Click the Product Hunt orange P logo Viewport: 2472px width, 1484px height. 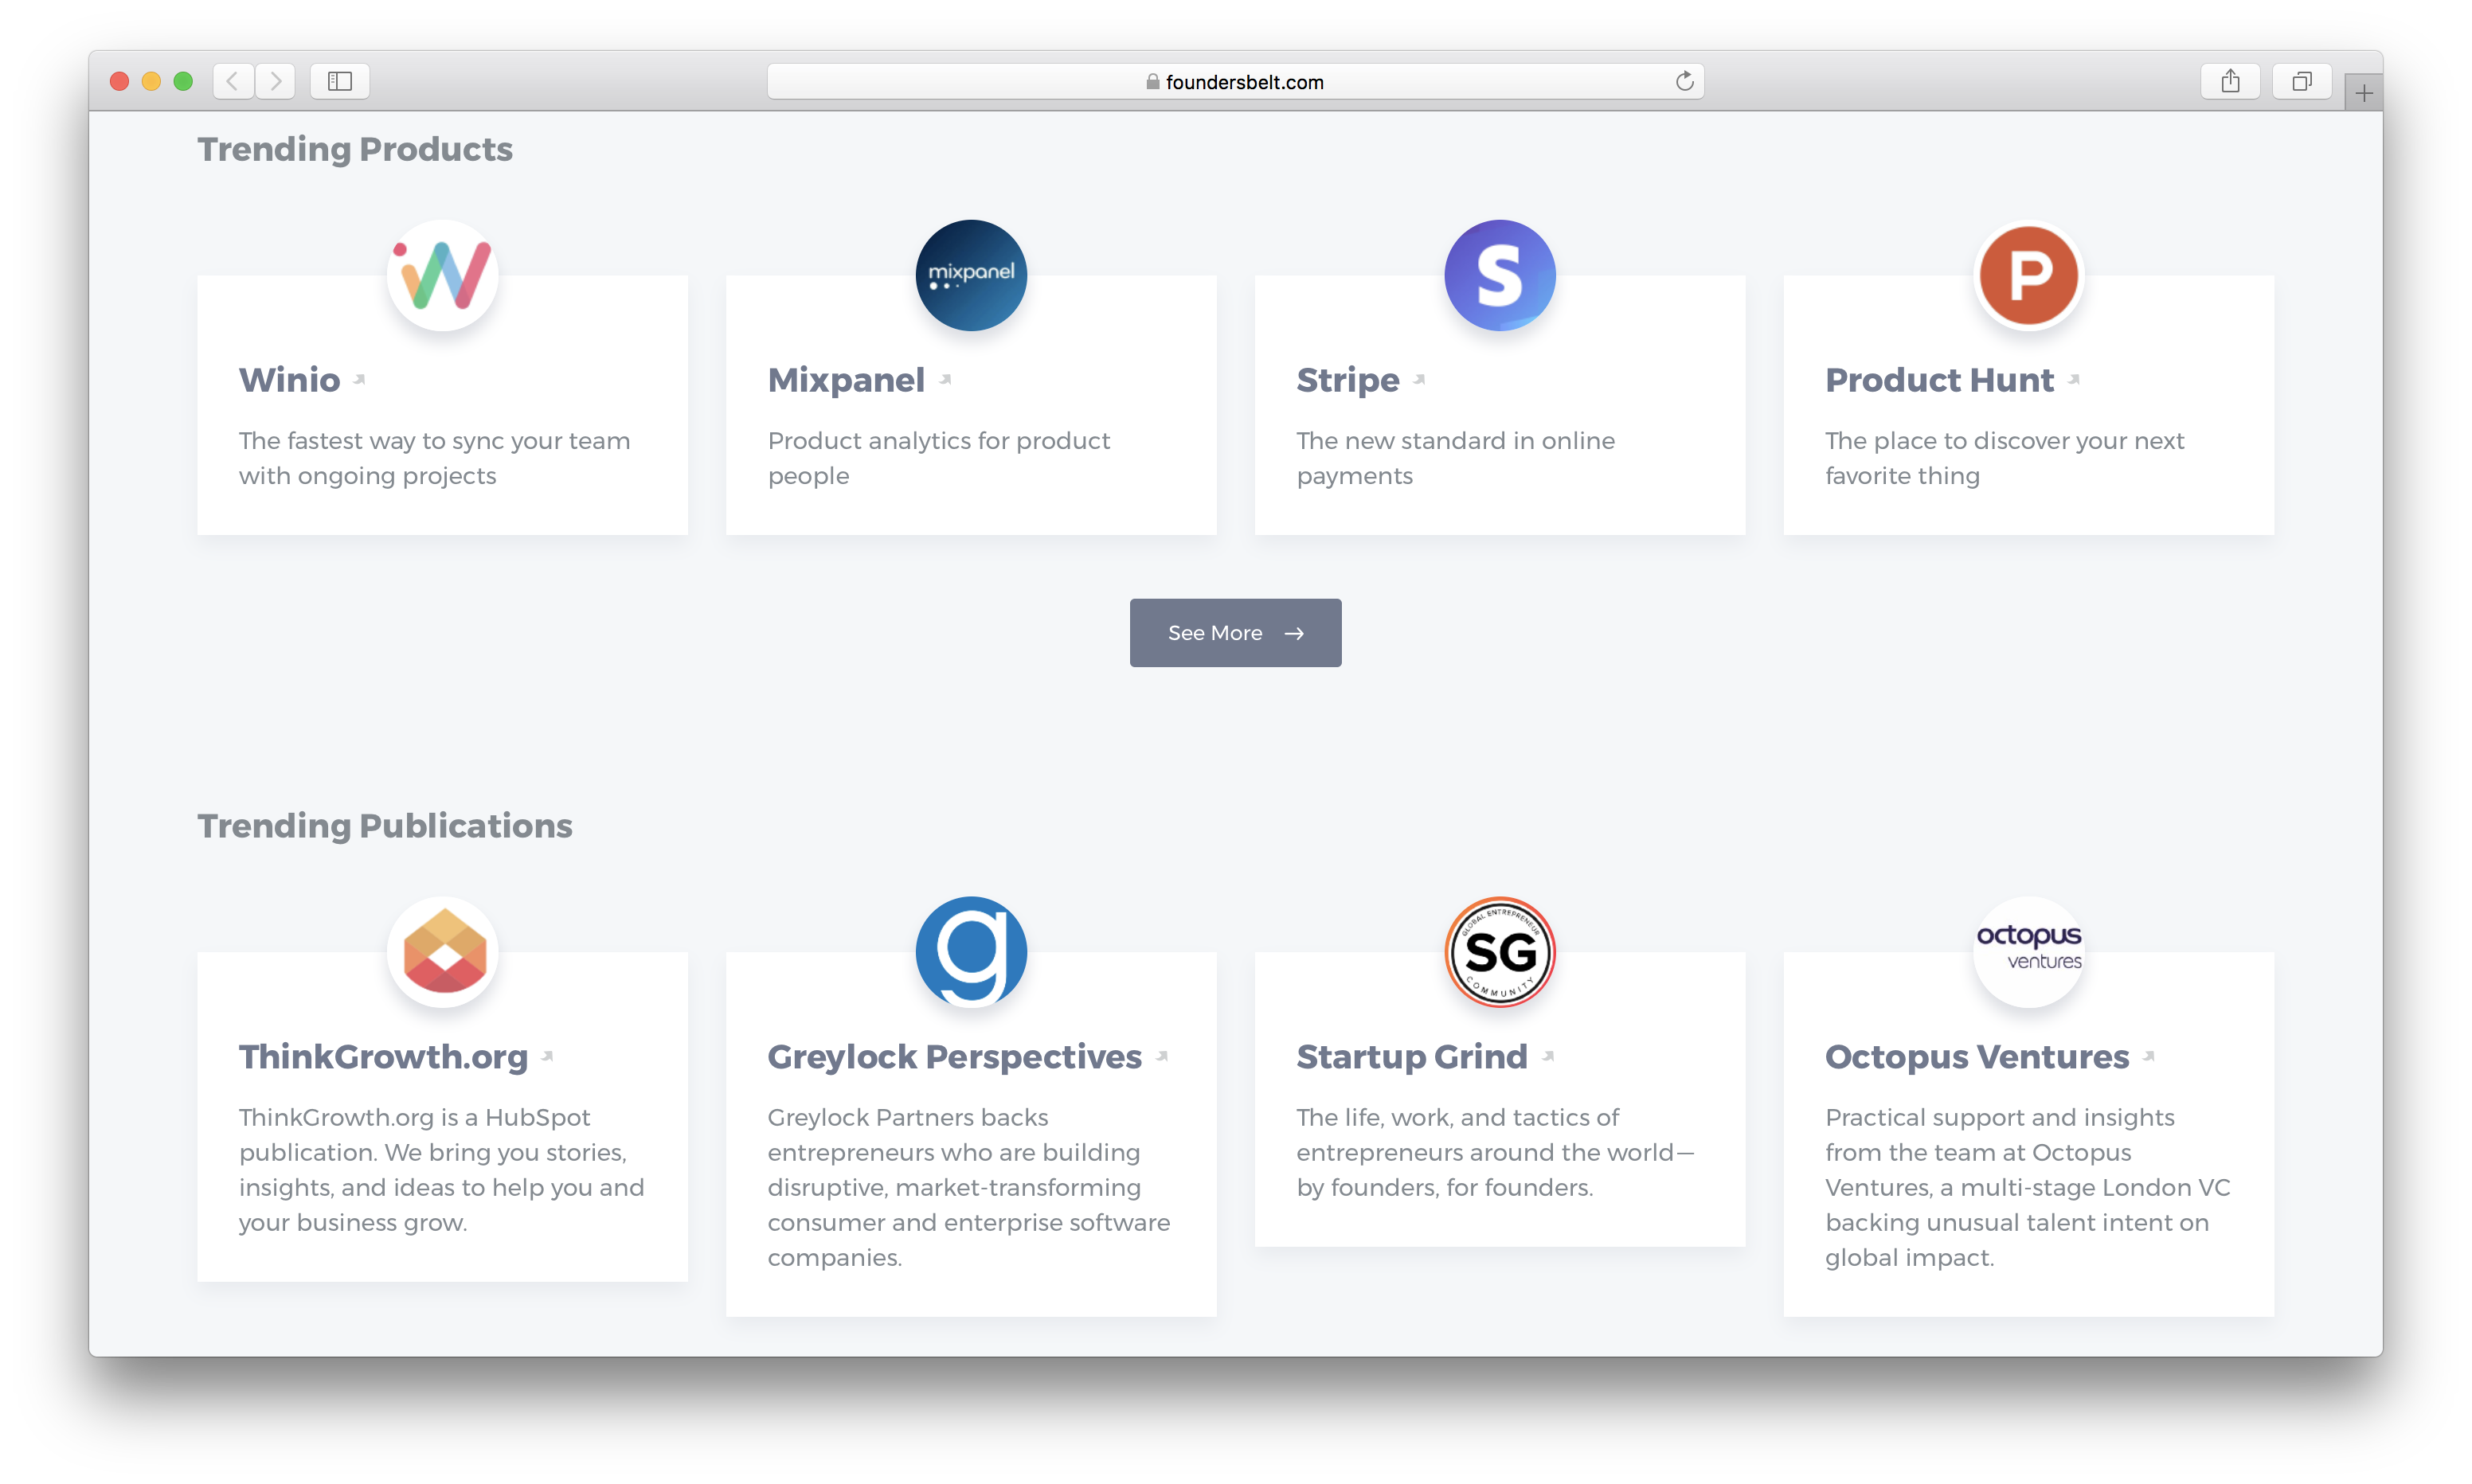pyautogui.click(x=2028, y=275)
